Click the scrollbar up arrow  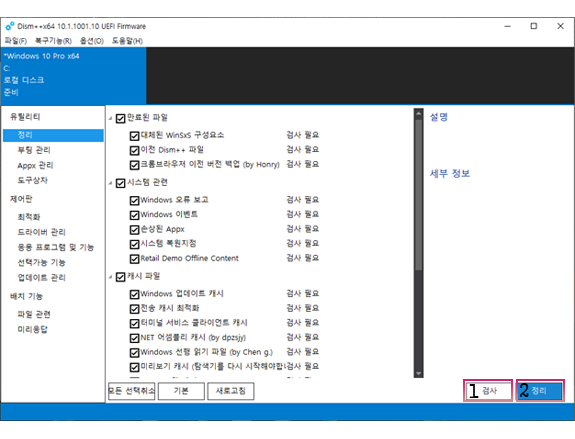tap(418, 114)
